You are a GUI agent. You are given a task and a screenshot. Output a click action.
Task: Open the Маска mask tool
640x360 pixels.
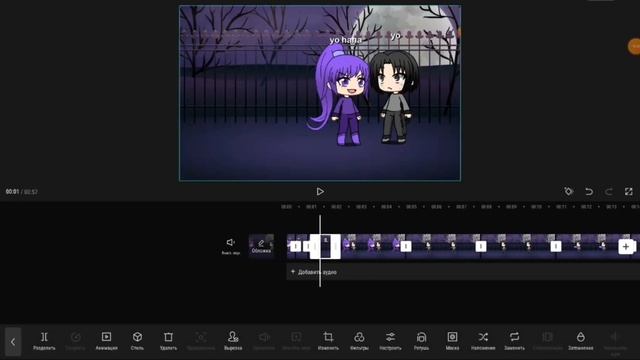(x=452, y=340)
